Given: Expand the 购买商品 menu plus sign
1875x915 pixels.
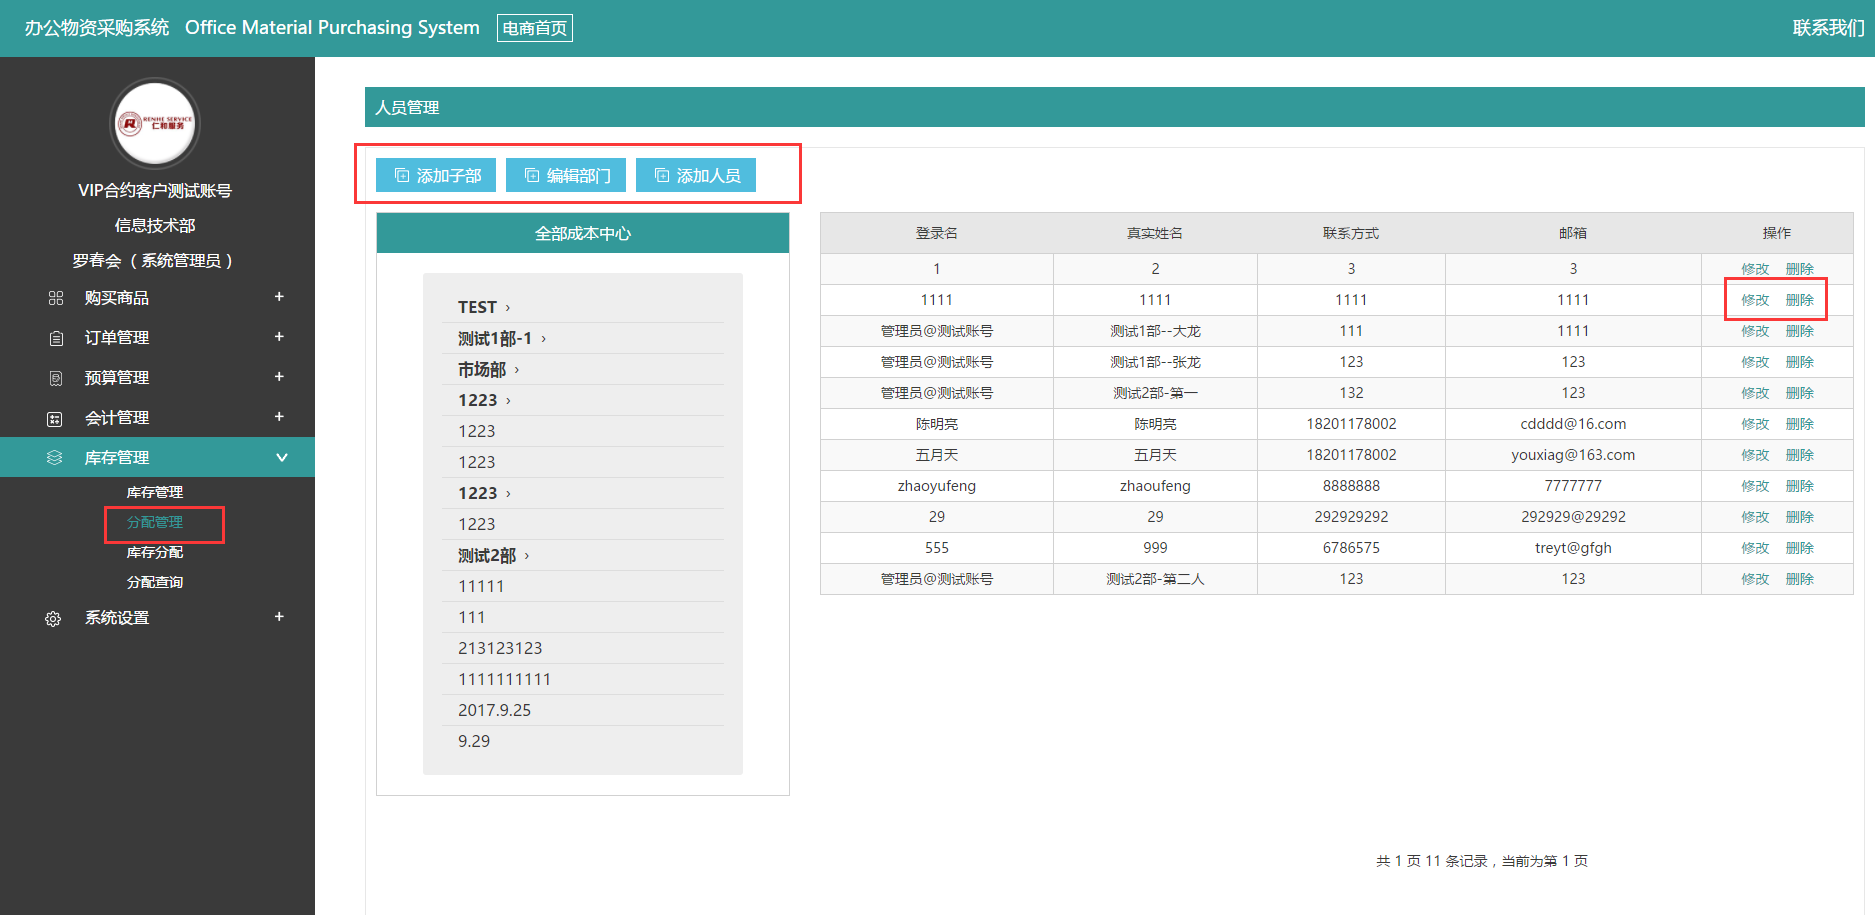Looking at the screenshot, I should coord(279,297).
